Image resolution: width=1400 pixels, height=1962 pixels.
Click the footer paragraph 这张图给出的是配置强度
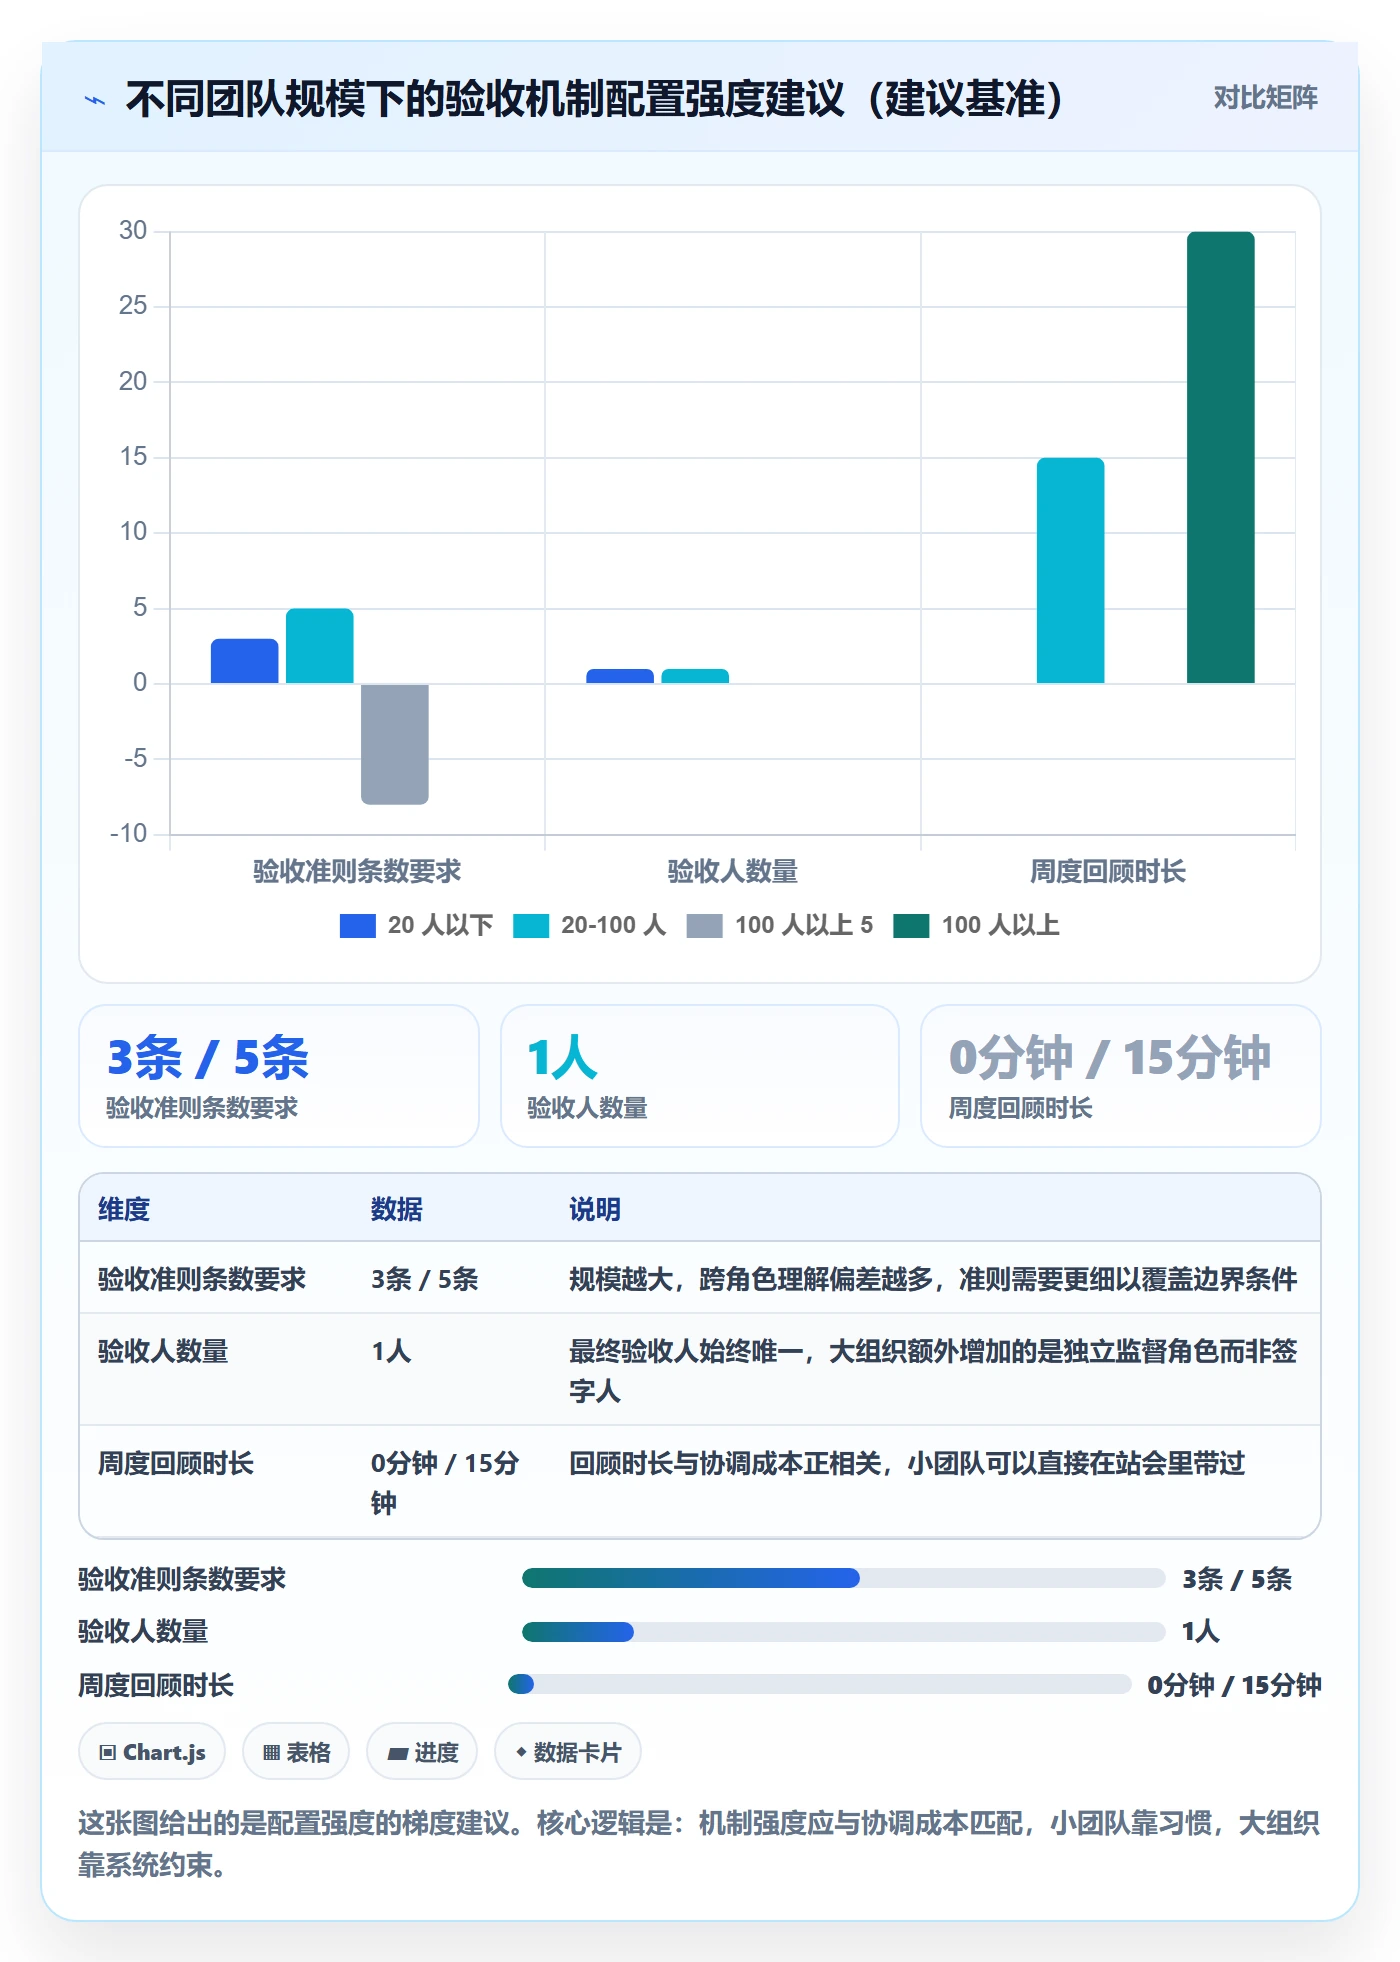pos(699,1844)
